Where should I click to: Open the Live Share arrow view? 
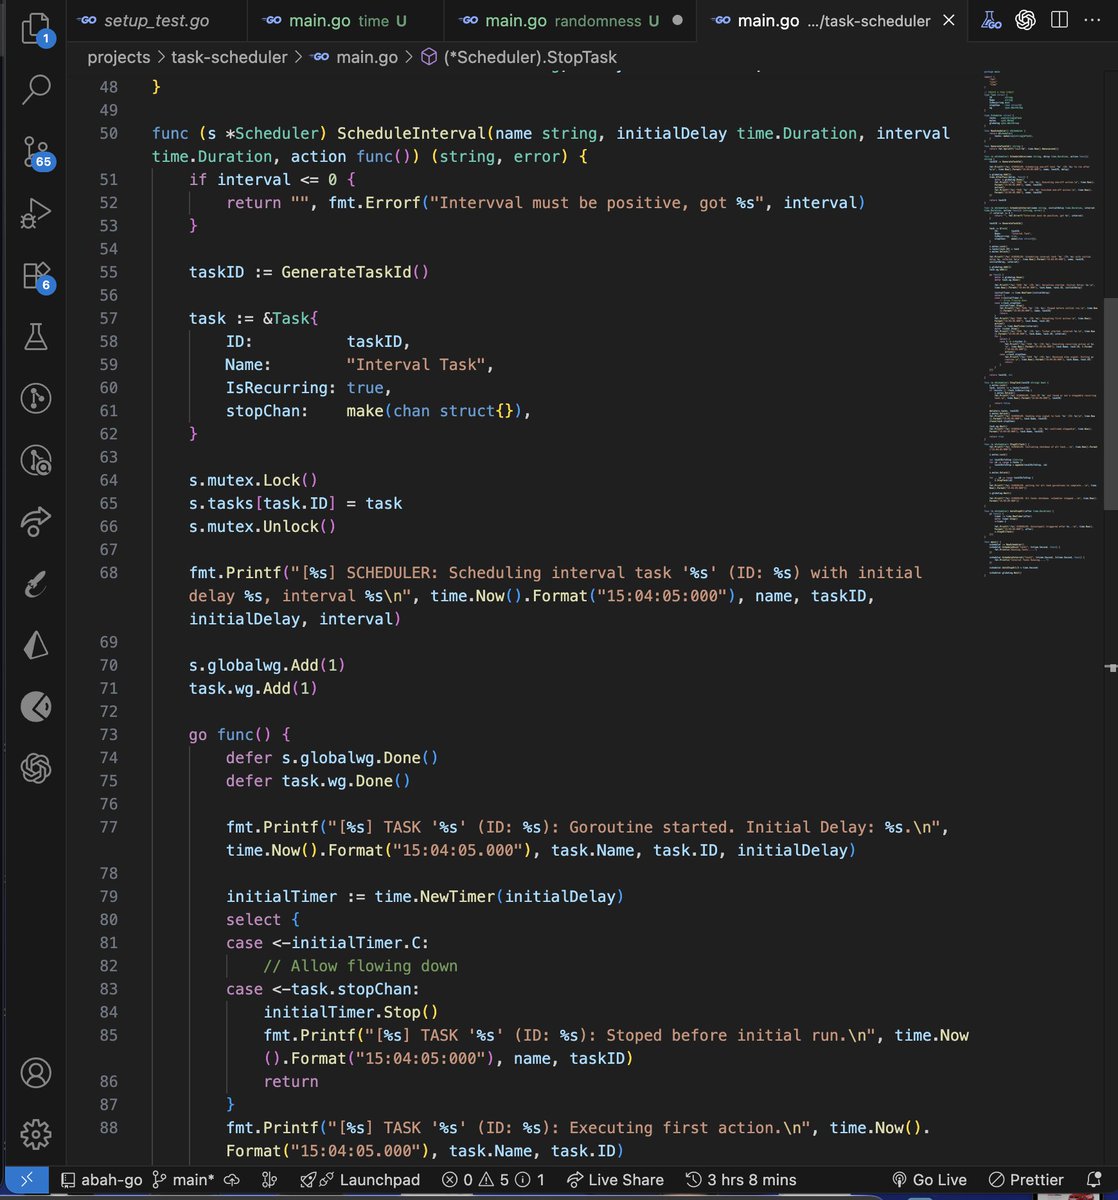(x=36, y=521)
